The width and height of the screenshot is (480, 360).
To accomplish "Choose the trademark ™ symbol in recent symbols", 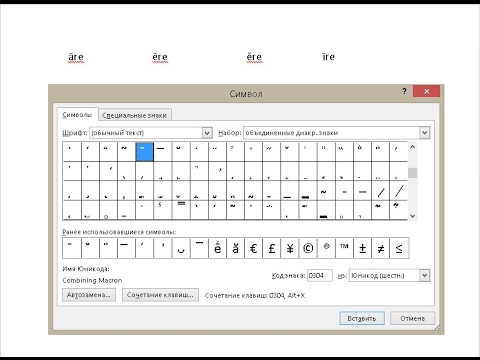I will pyautogui.click(x=344, y=248).
